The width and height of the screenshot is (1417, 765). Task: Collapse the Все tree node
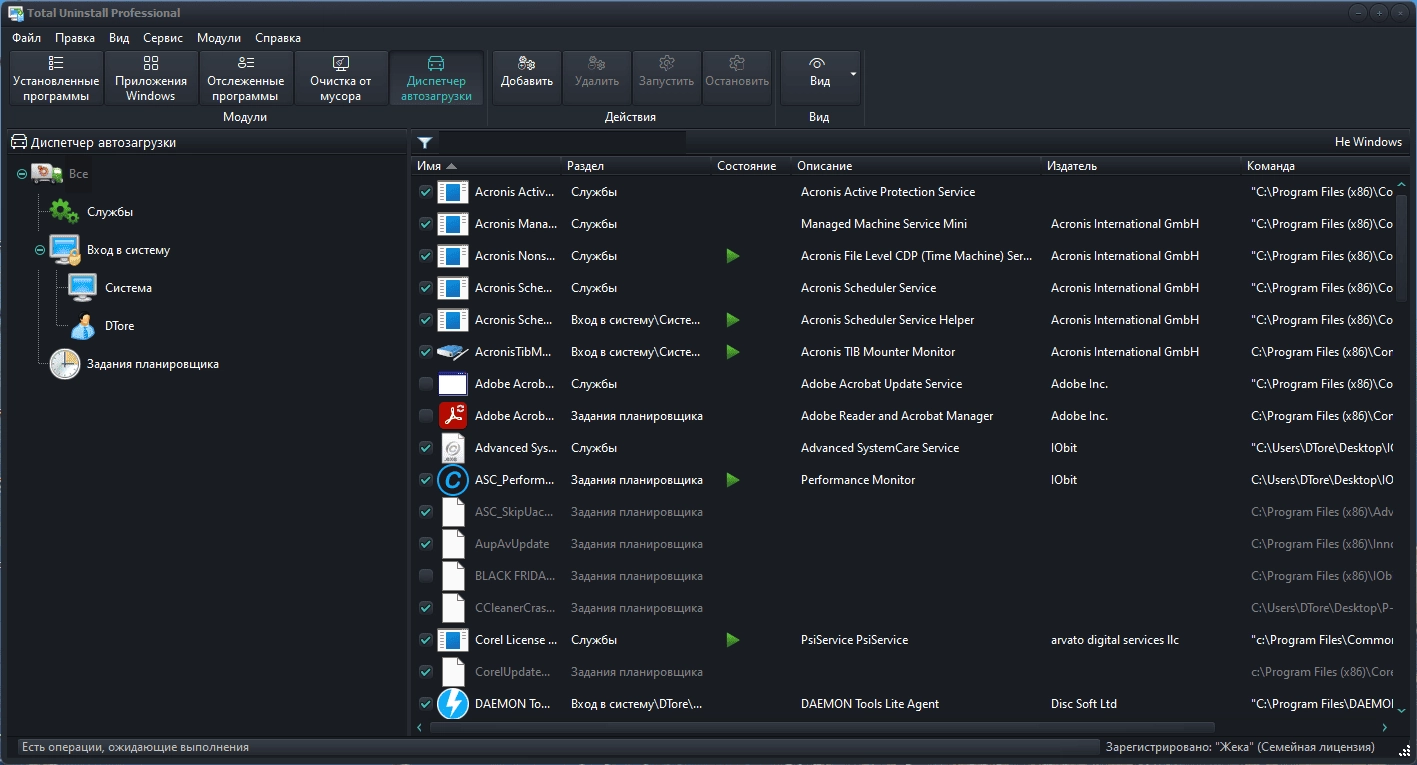pyautogui.click(x=22, y=174)
